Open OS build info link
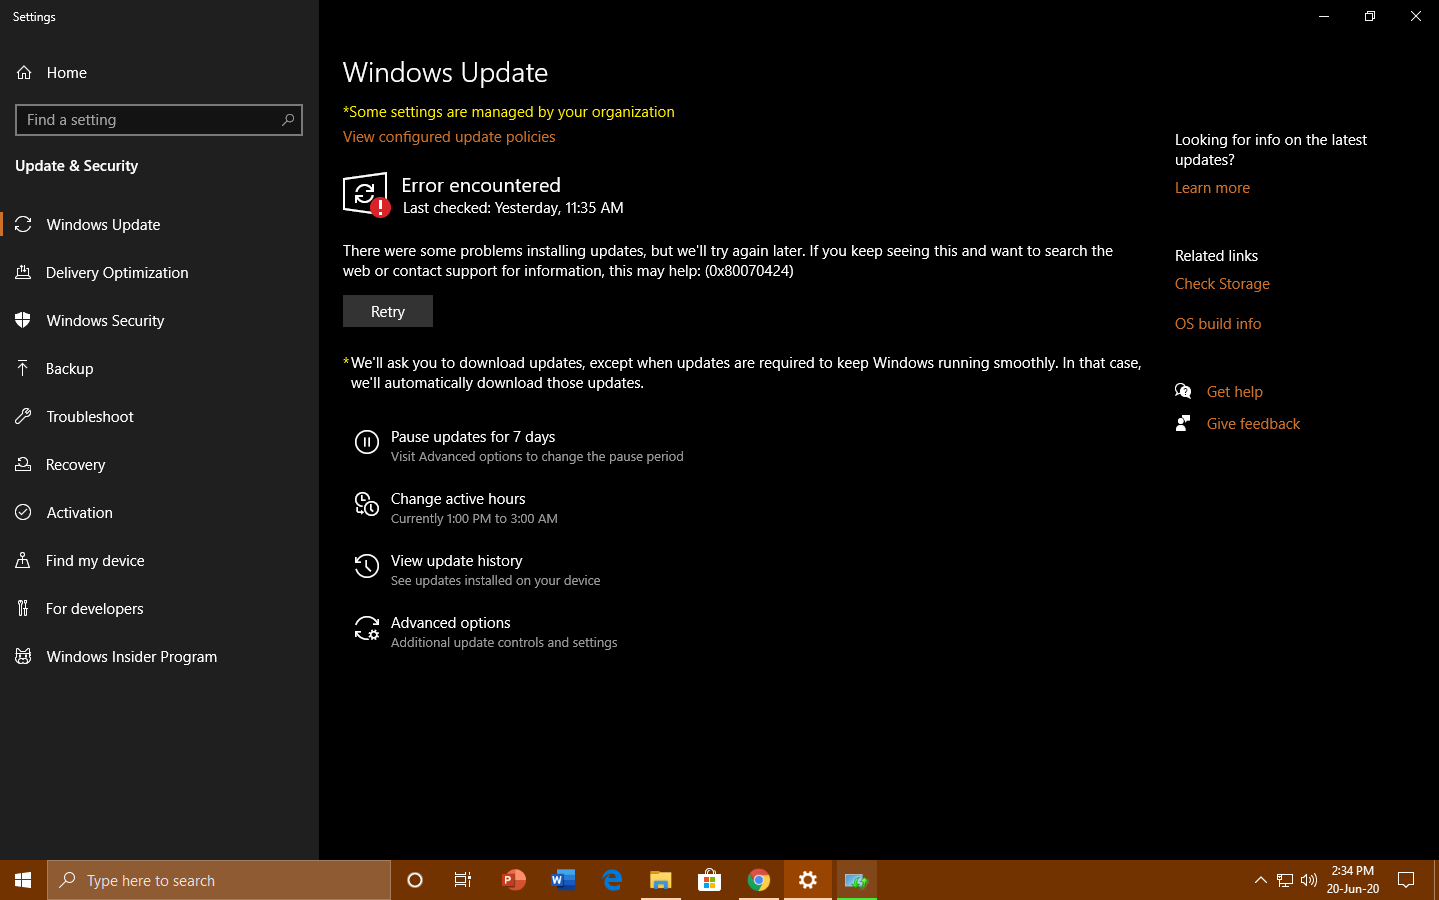Image resolution: width=1439 pixels, height=900 pixels. tap(1218, 324)
